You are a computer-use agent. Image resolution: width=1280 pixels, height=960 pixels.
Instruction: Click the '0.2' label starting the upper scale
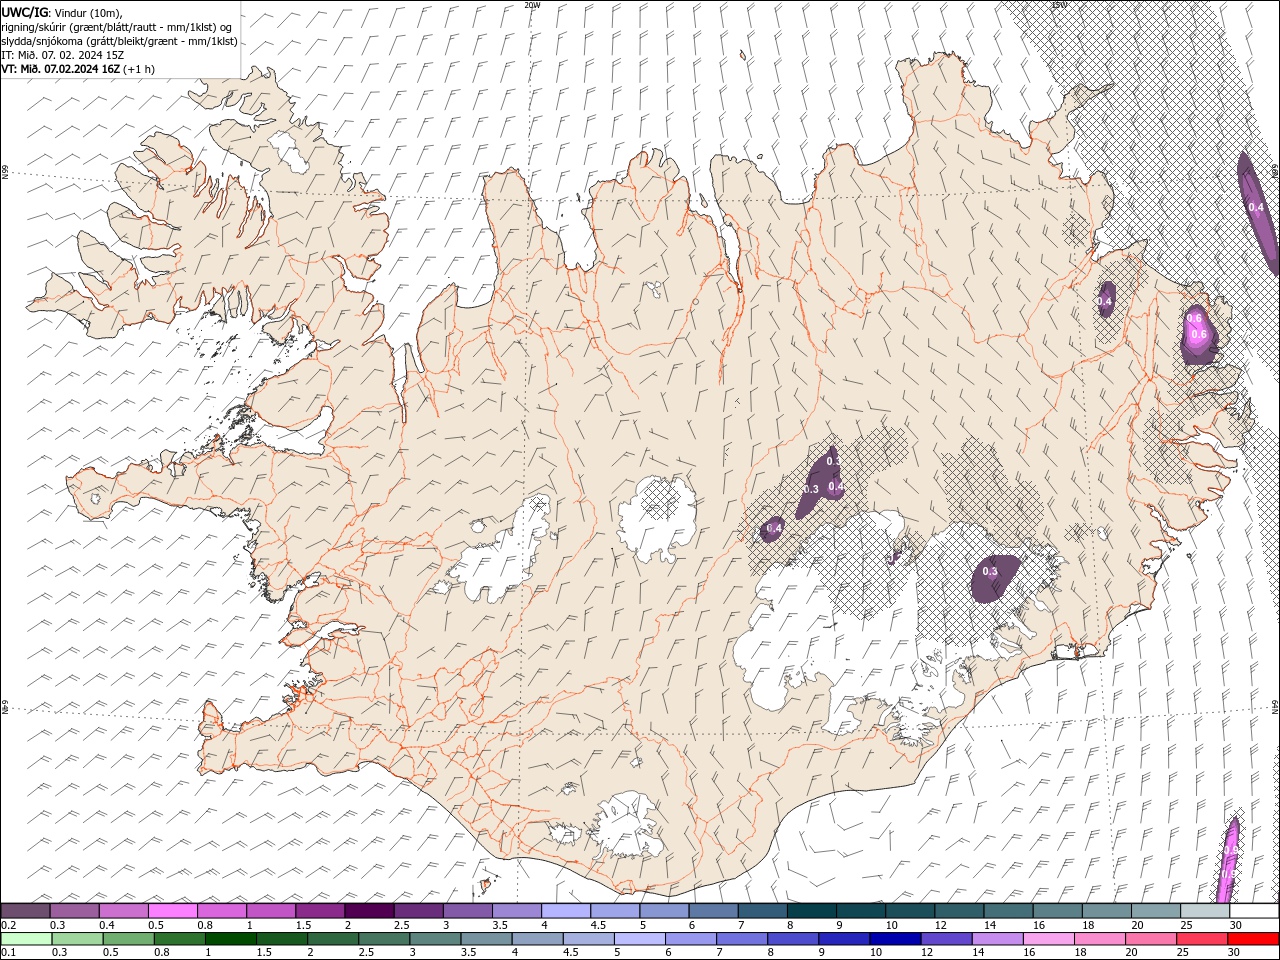pyautogui.click(x=7, y=925)
